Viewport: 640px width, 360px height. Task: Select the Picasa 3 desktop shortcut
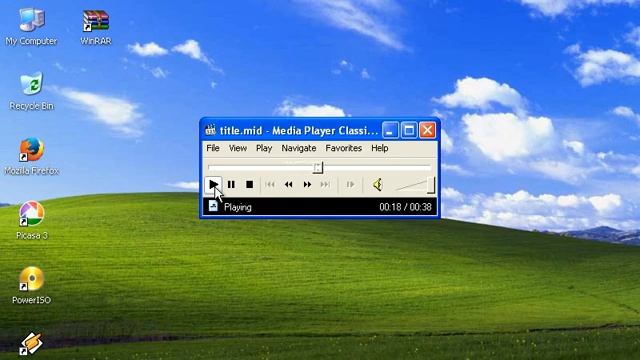[x=31, y=220]
